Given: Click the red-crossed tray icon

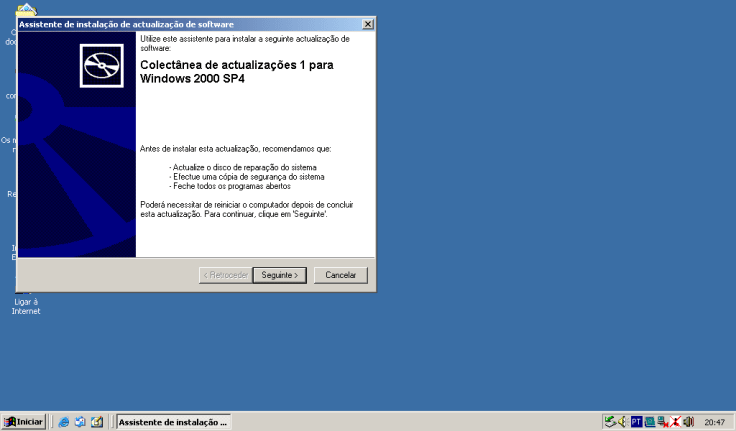Looking at the screenshot, I should click(x=675, y=422).
